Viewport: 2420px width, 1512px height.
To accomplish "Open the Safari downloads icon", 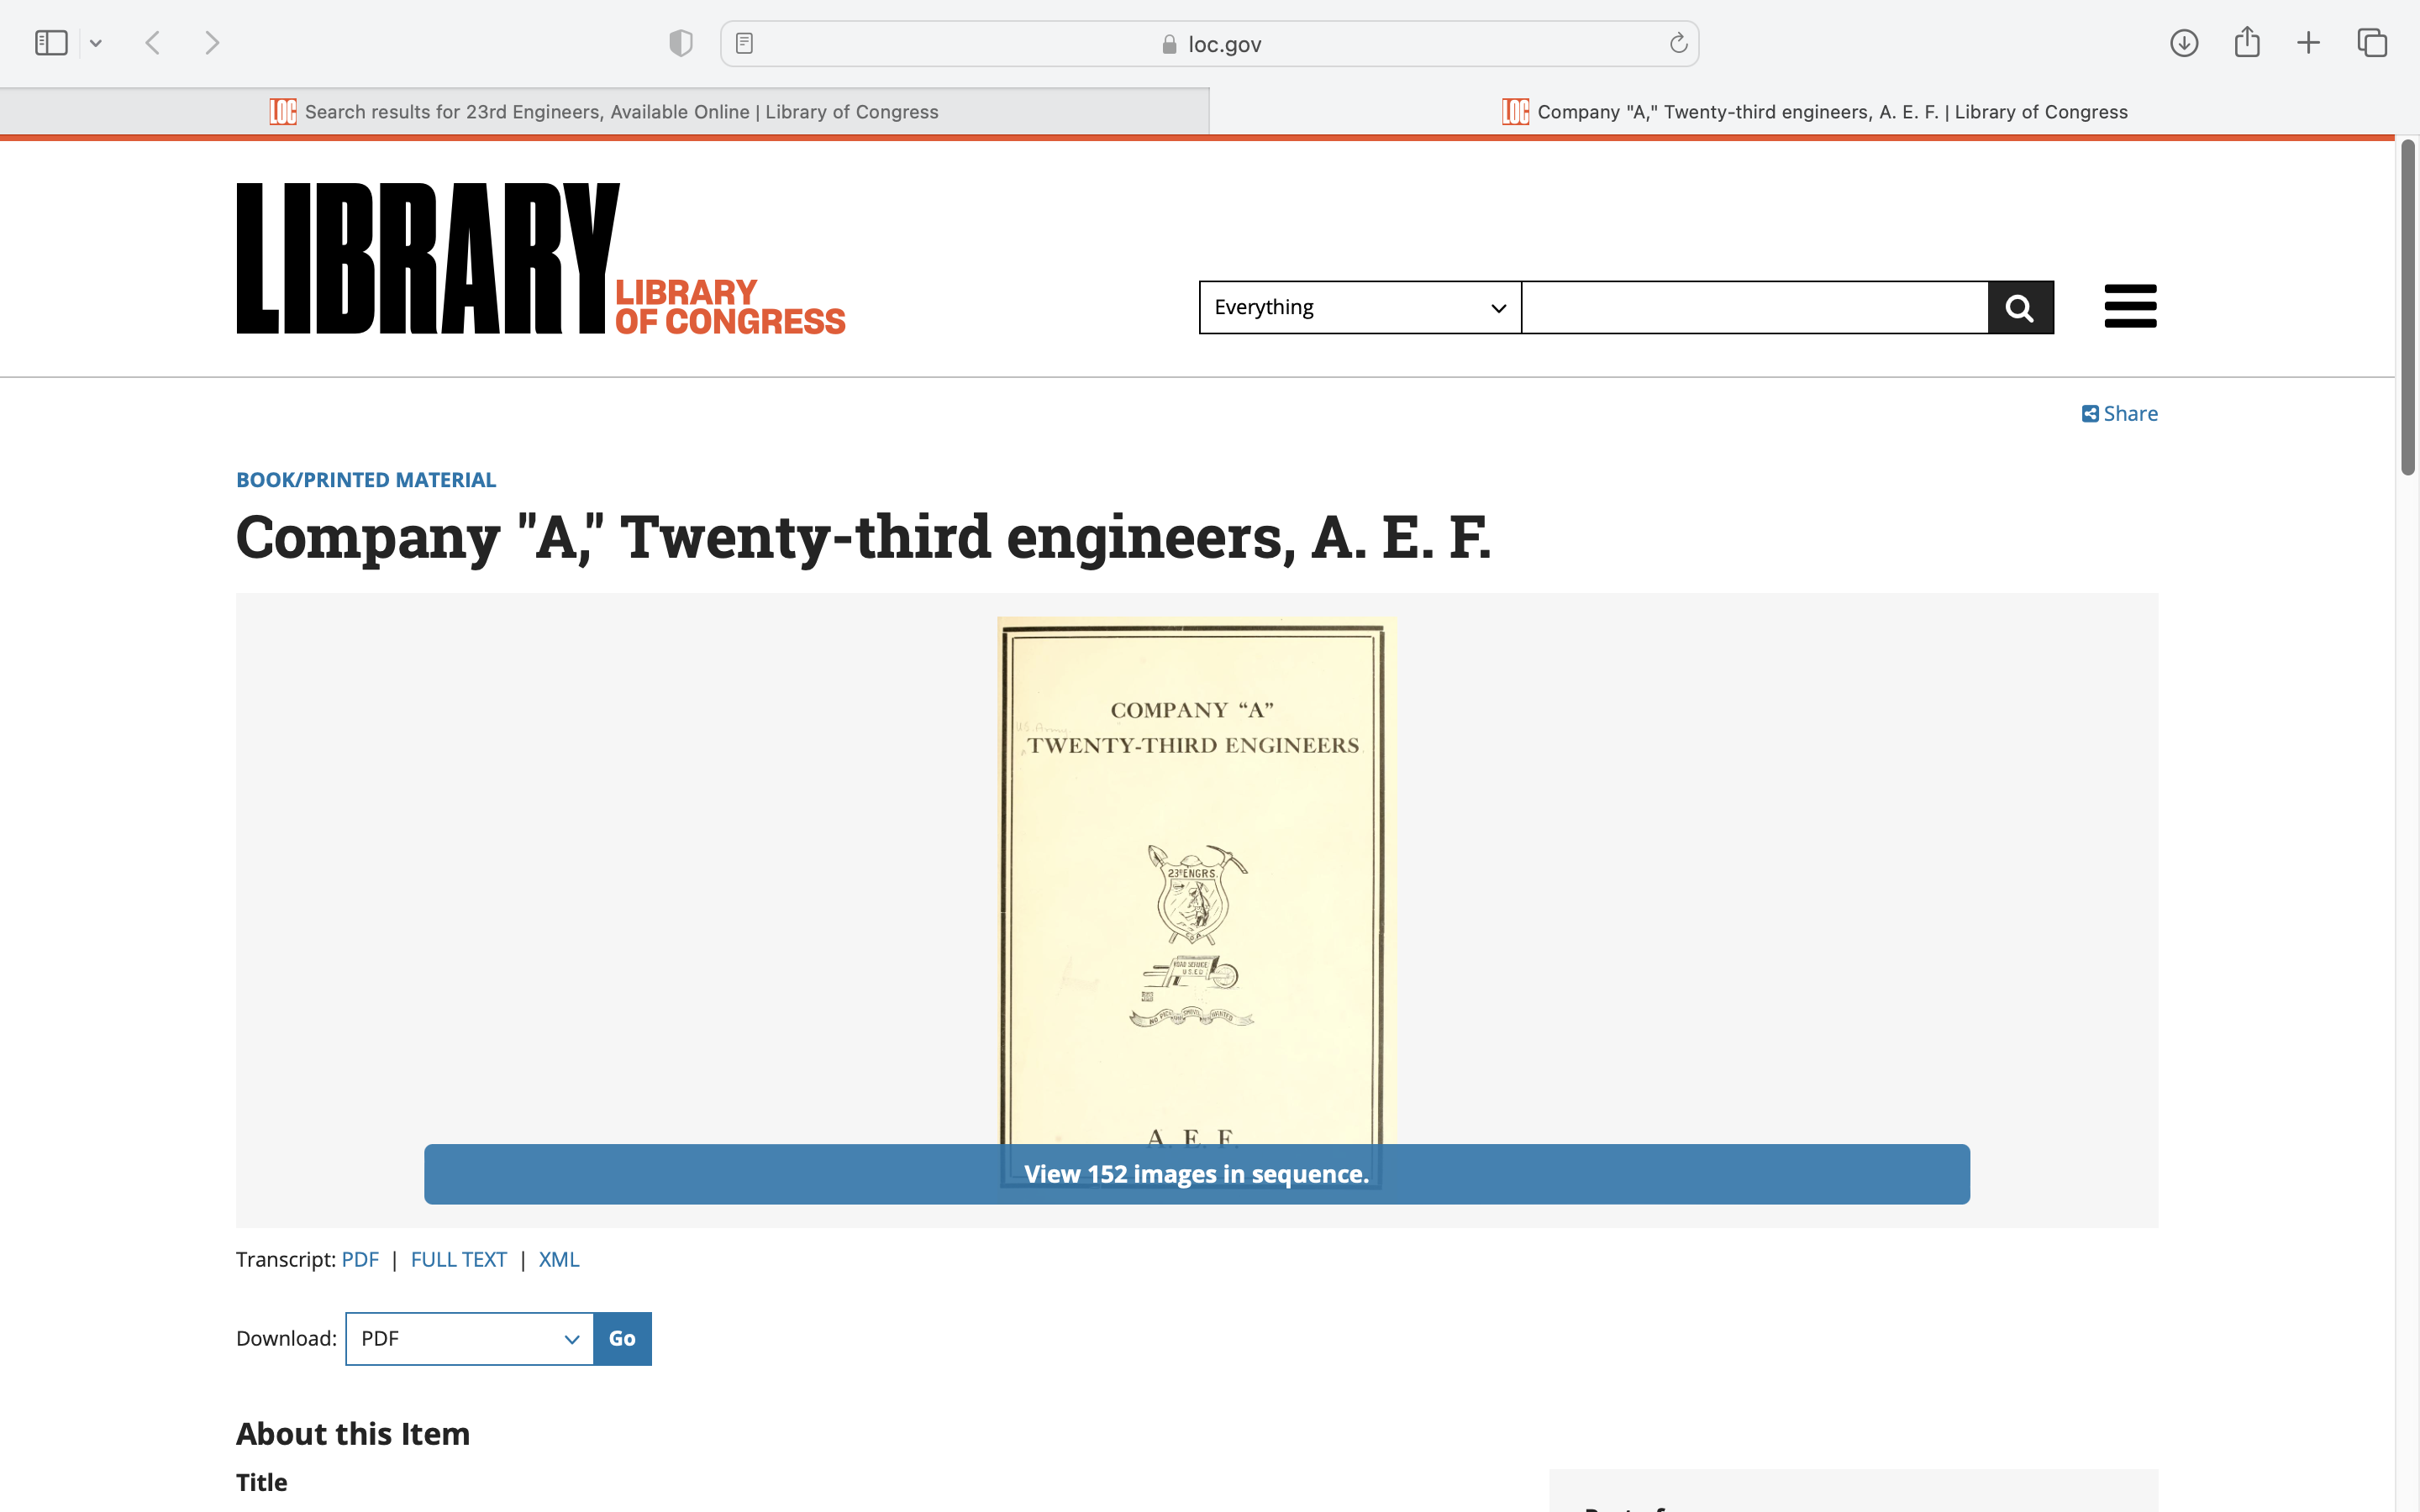I will pos(2183,43).
